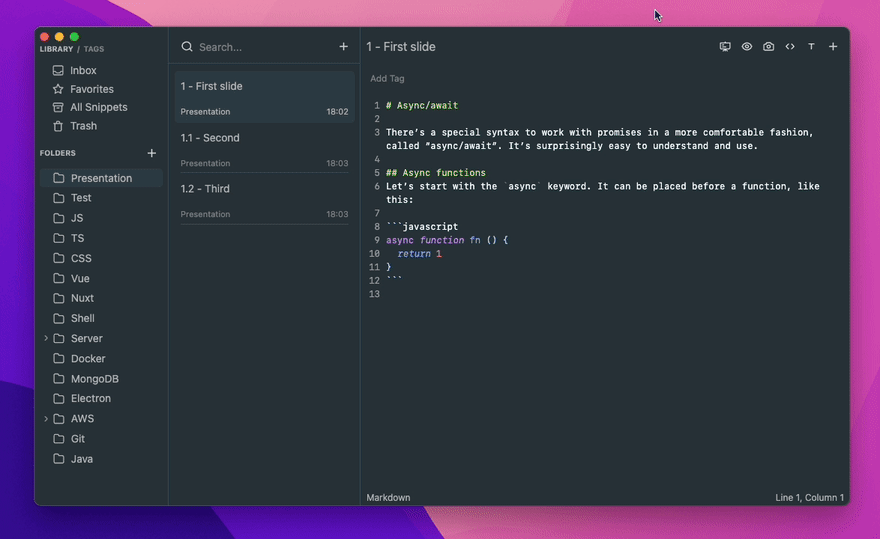
Task: Toggle markdown preview eye icon
Action: (746, 47)
